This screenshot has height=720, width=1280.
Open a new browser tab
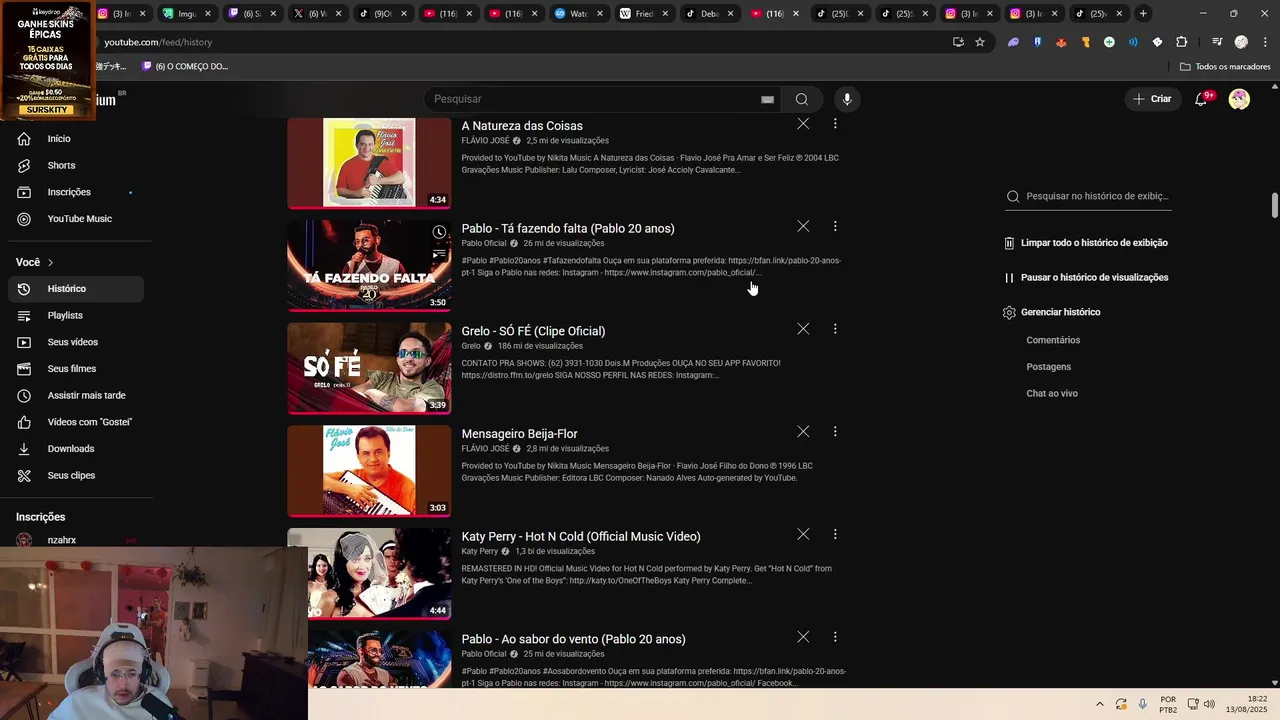click(1143, 14)
